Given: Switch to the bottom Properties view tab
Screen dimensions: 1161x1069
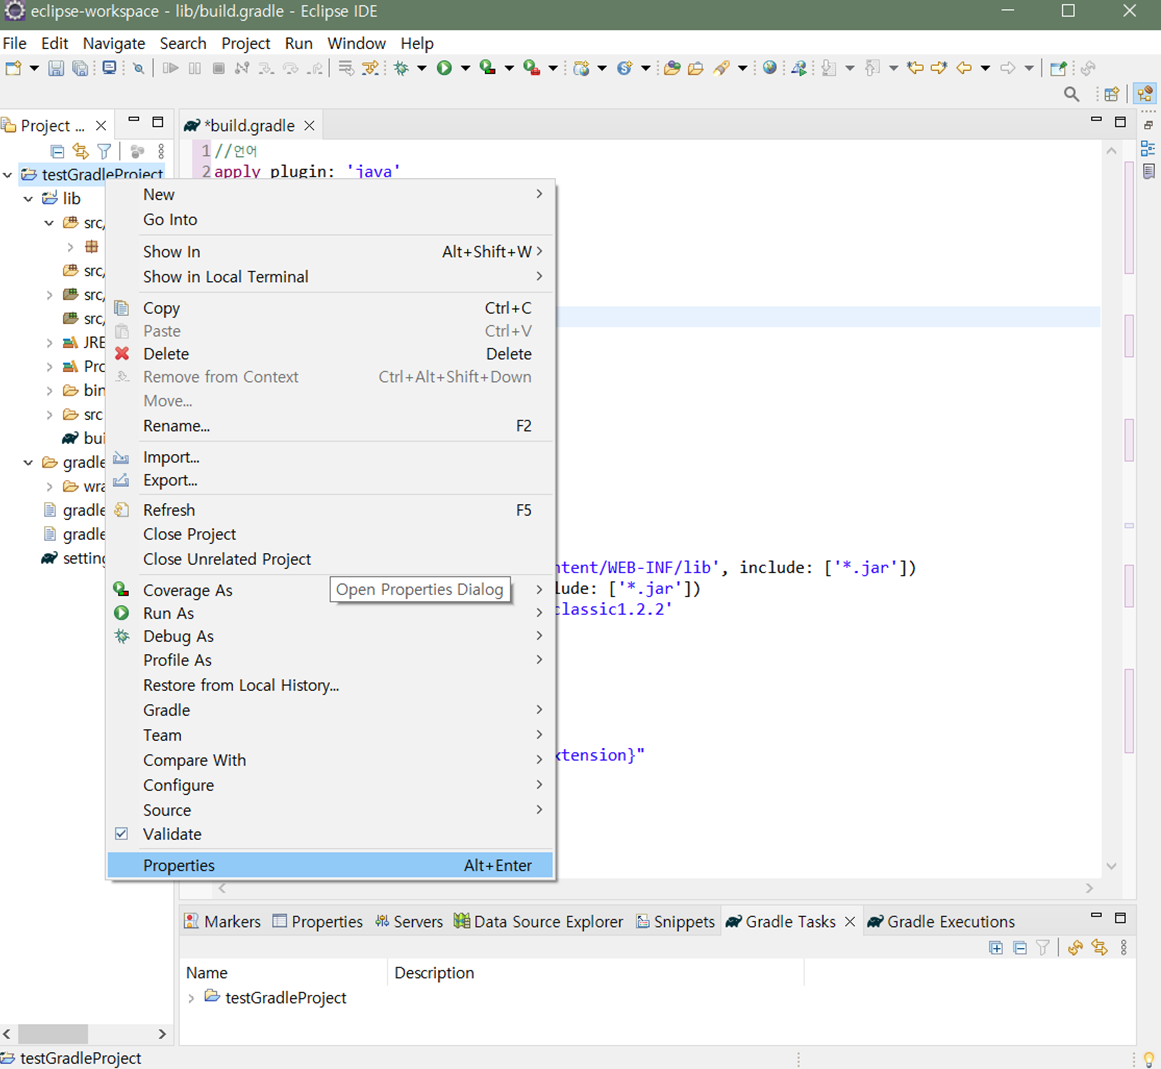Looking at the screenshot, I should 317,922.
